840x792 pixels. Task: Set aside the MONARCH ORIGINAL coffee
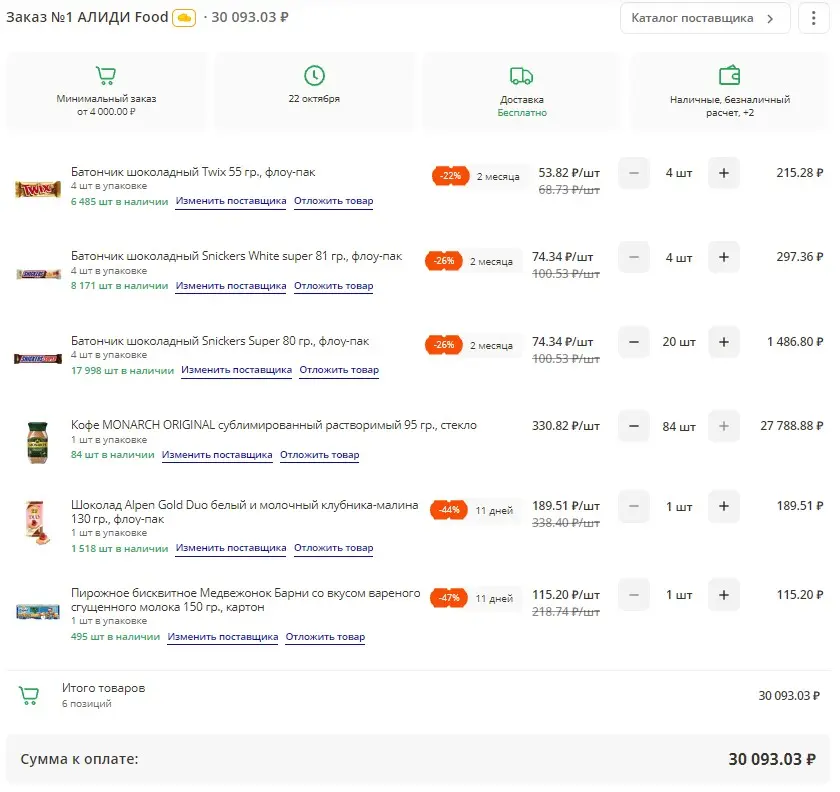(320, 455)
